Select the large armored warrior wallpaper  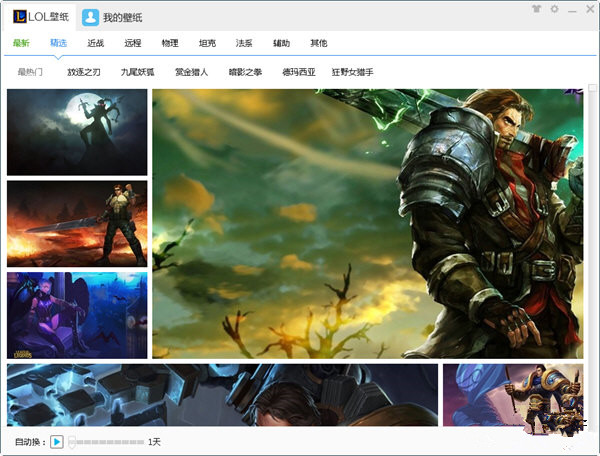[367, 223]
